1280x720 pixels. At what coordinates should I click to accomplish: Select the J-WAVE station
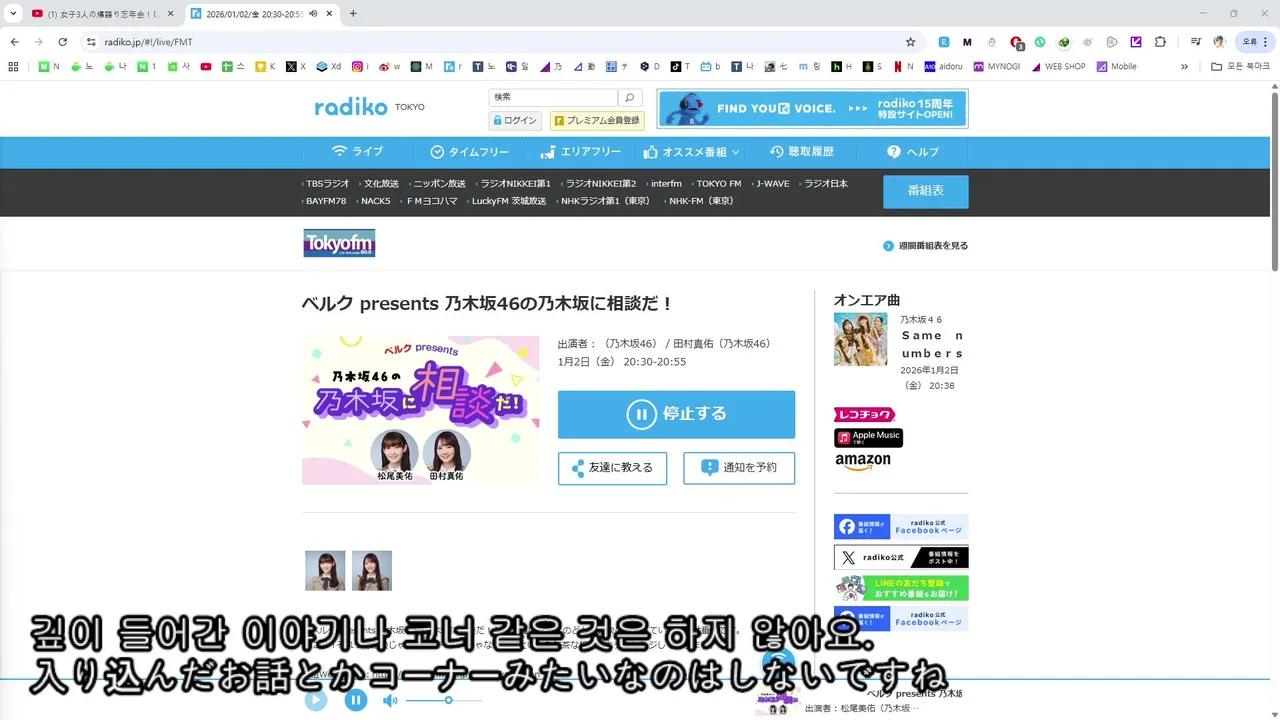pyautogui.click(x=772, y=184)
